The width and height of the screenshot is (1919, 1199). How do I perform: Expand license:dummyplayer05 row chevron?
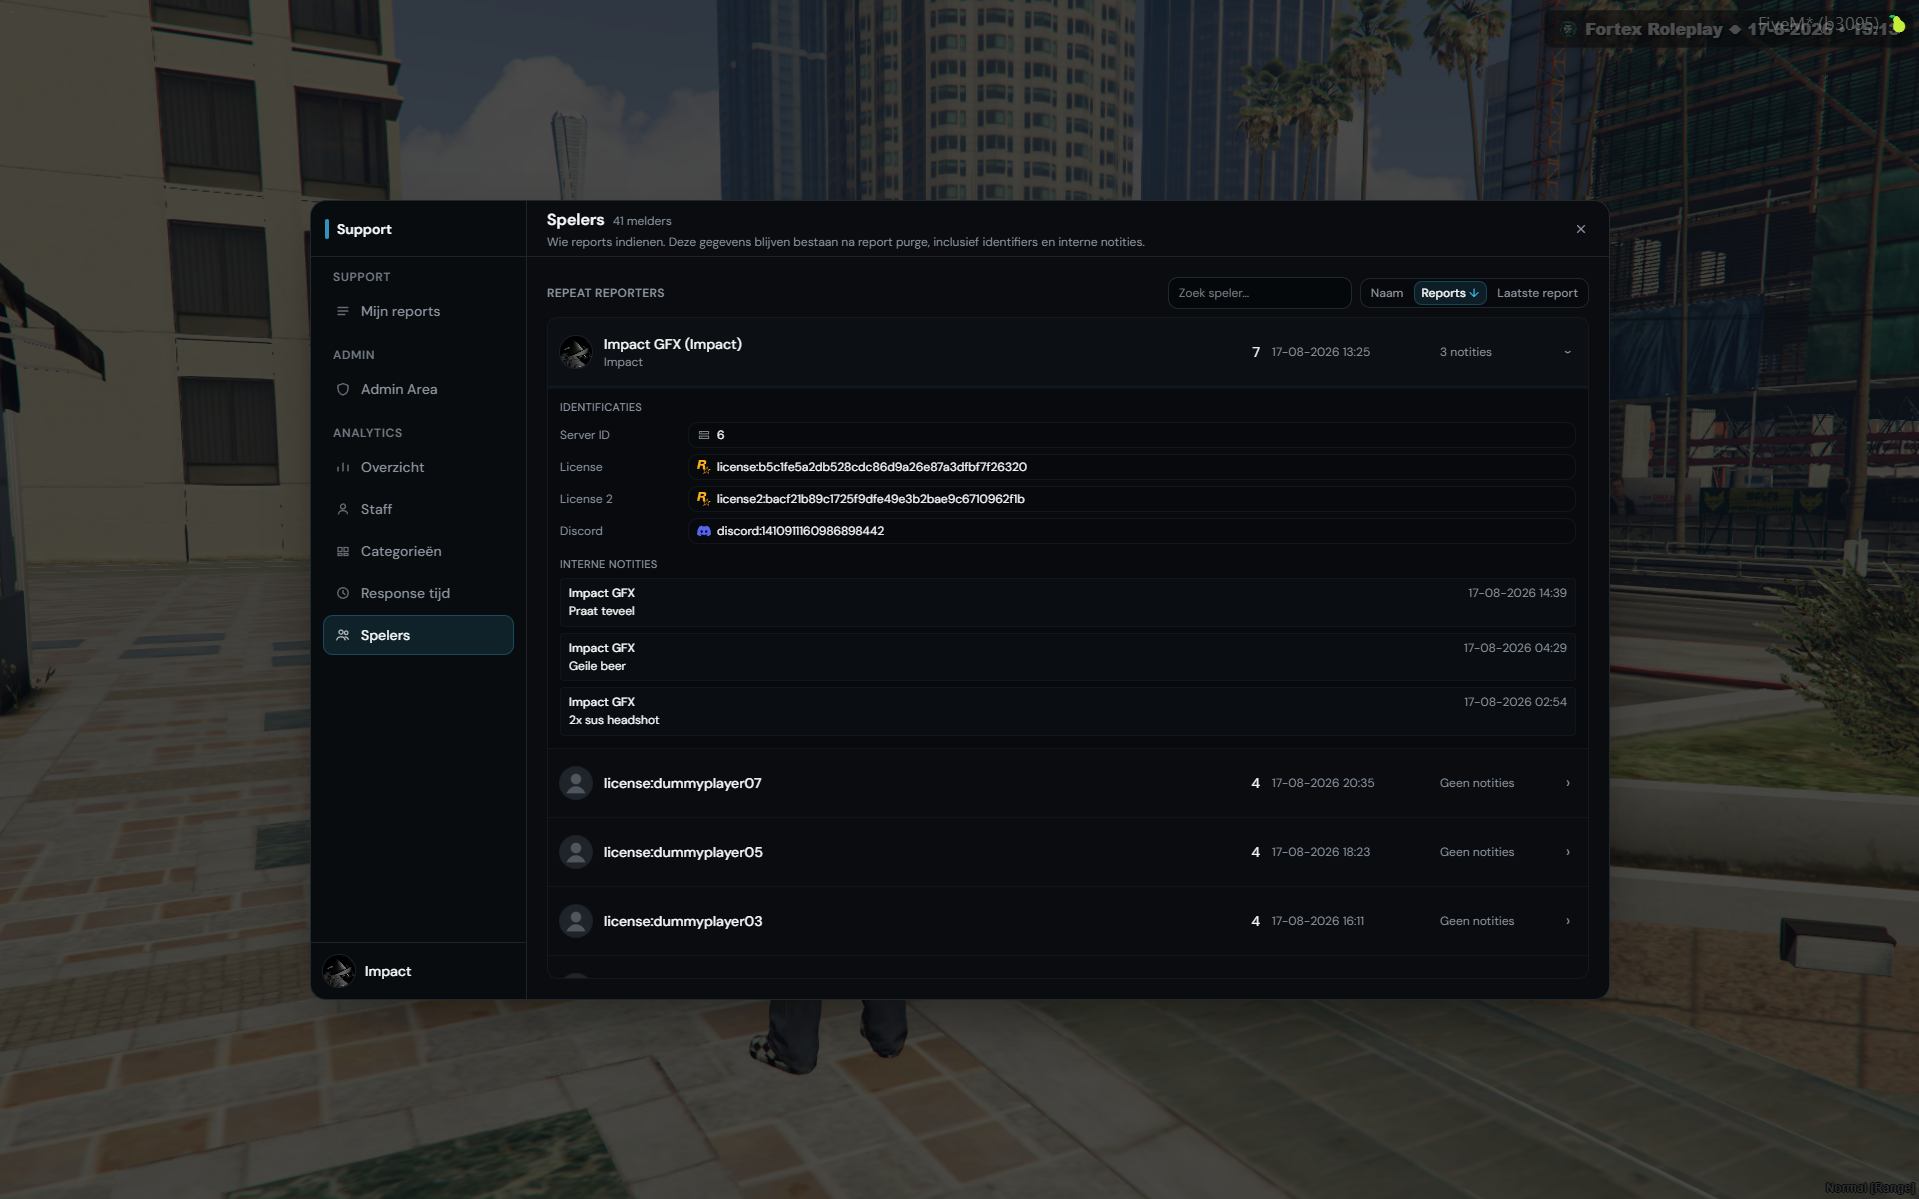pyautogui.click(x=1567, y=852)
